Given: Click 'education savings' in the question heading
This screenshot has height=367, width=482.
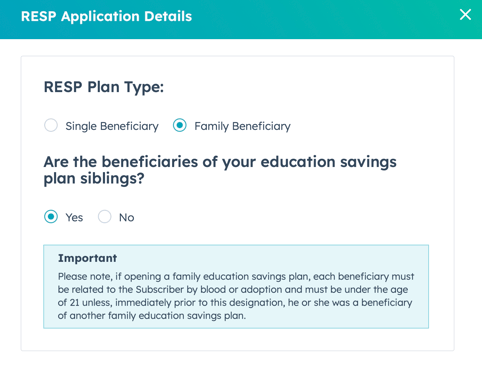Looking at the screenshot, I should point(328,162).
